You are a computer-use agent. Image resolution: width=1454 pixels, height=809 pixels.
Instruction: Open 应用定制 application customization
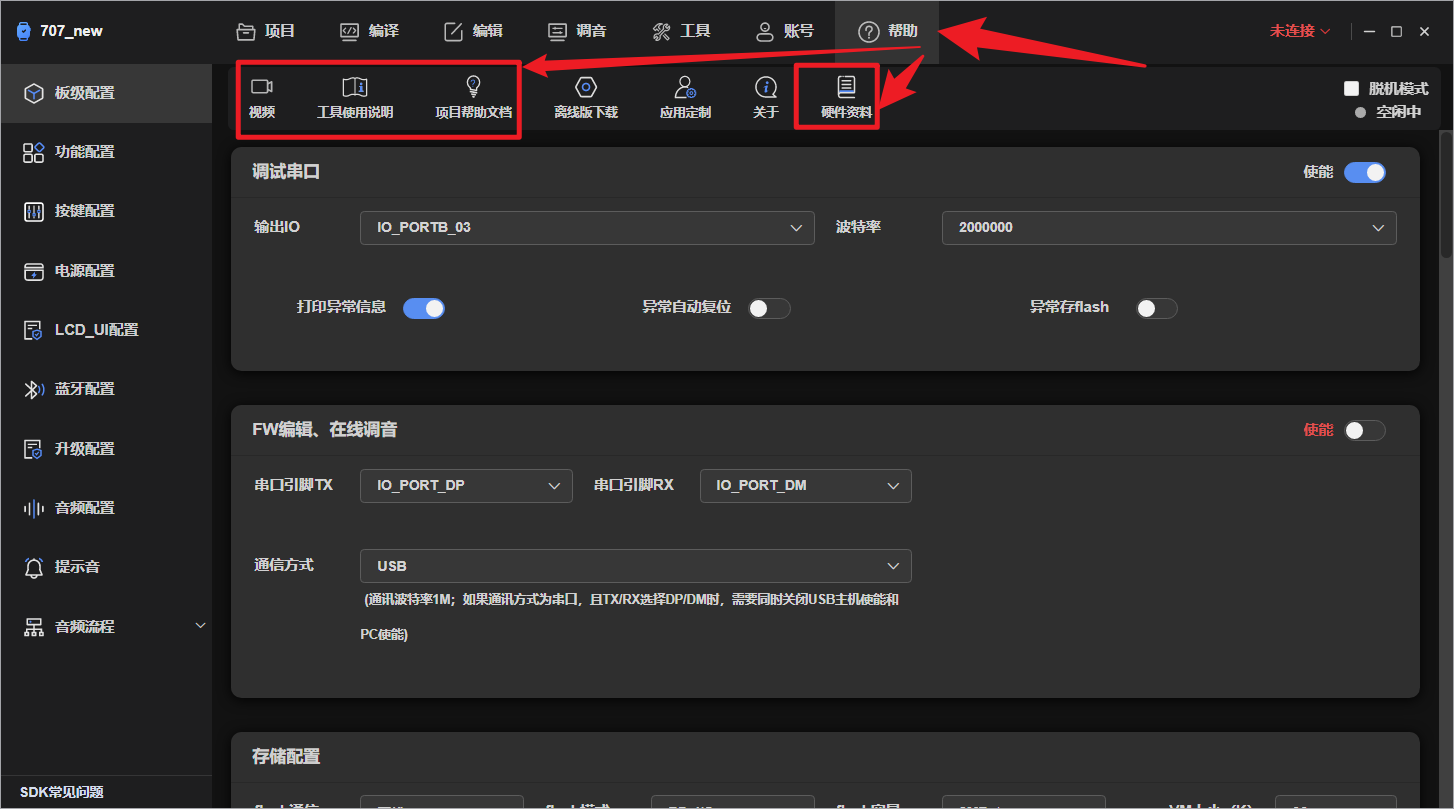685,97
